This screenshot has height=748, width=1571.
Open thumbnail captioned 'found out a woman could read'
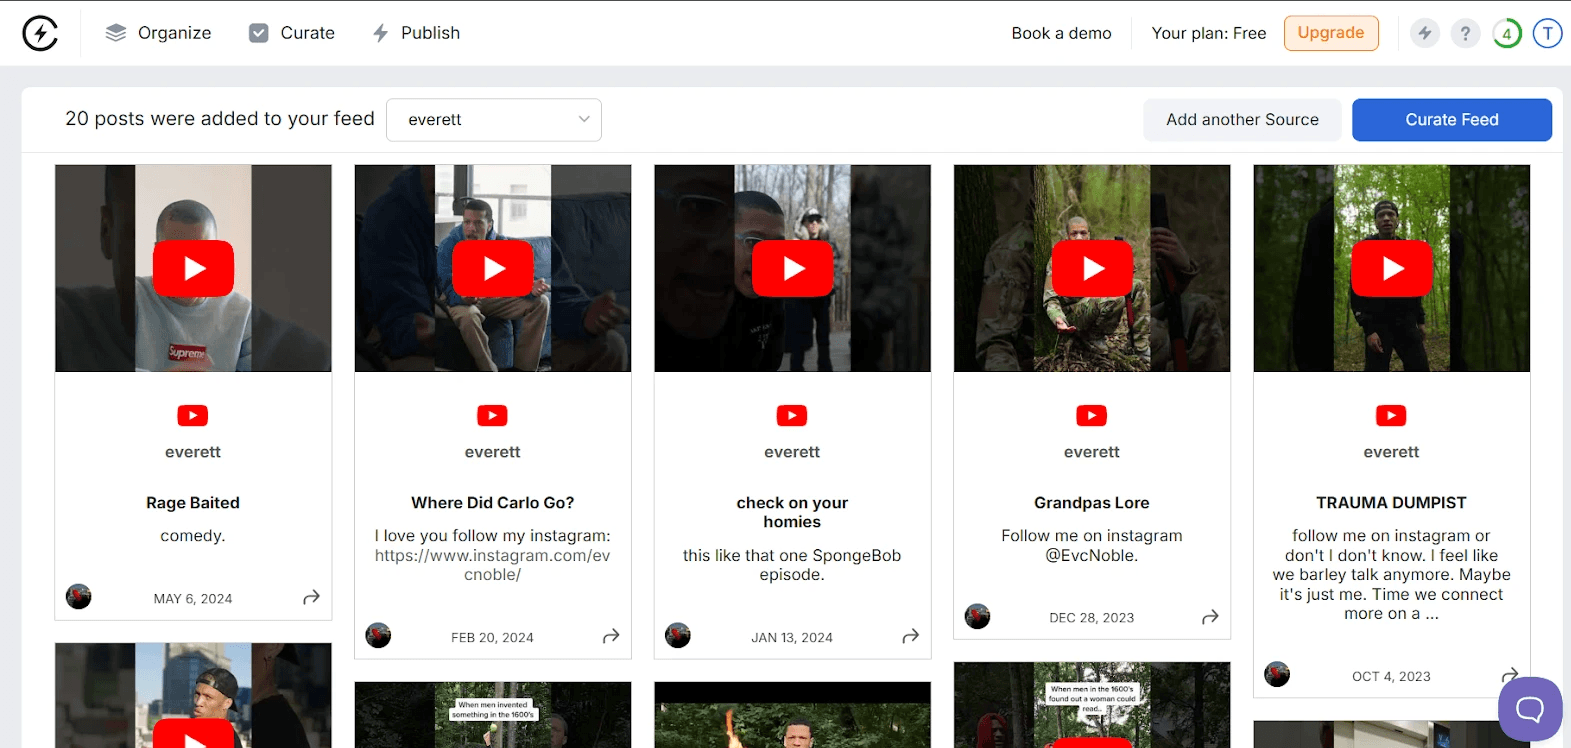(x=1092, y=705)
